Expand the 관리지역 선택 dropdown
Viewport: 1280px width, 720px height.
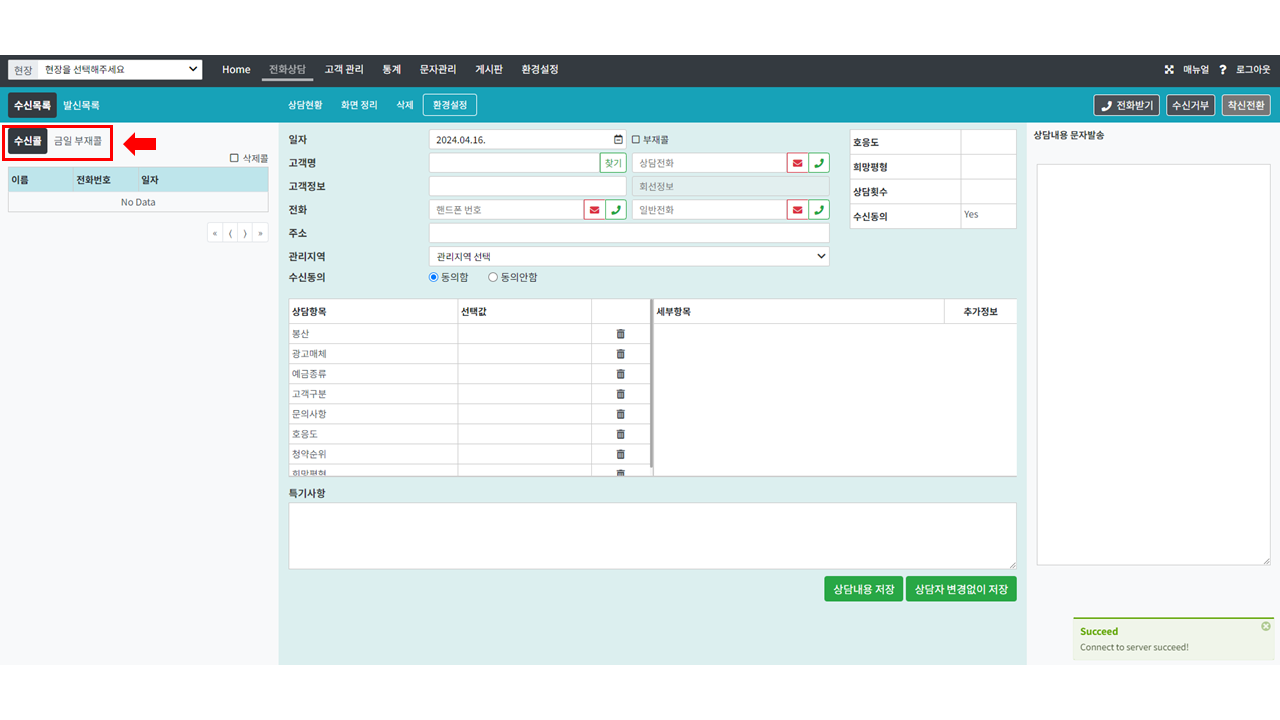629,257
